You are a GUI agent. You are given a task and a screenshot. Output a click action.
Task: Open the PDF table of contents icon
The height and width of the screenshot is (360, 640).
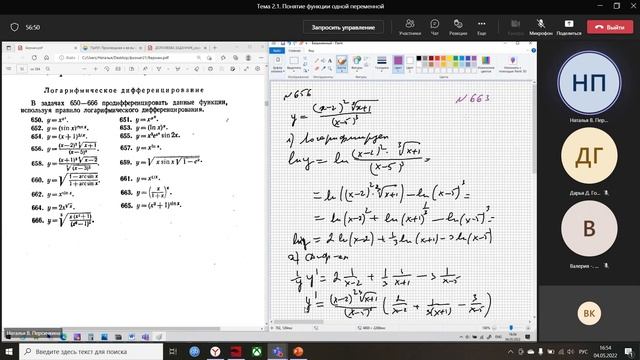click(9, 69)
